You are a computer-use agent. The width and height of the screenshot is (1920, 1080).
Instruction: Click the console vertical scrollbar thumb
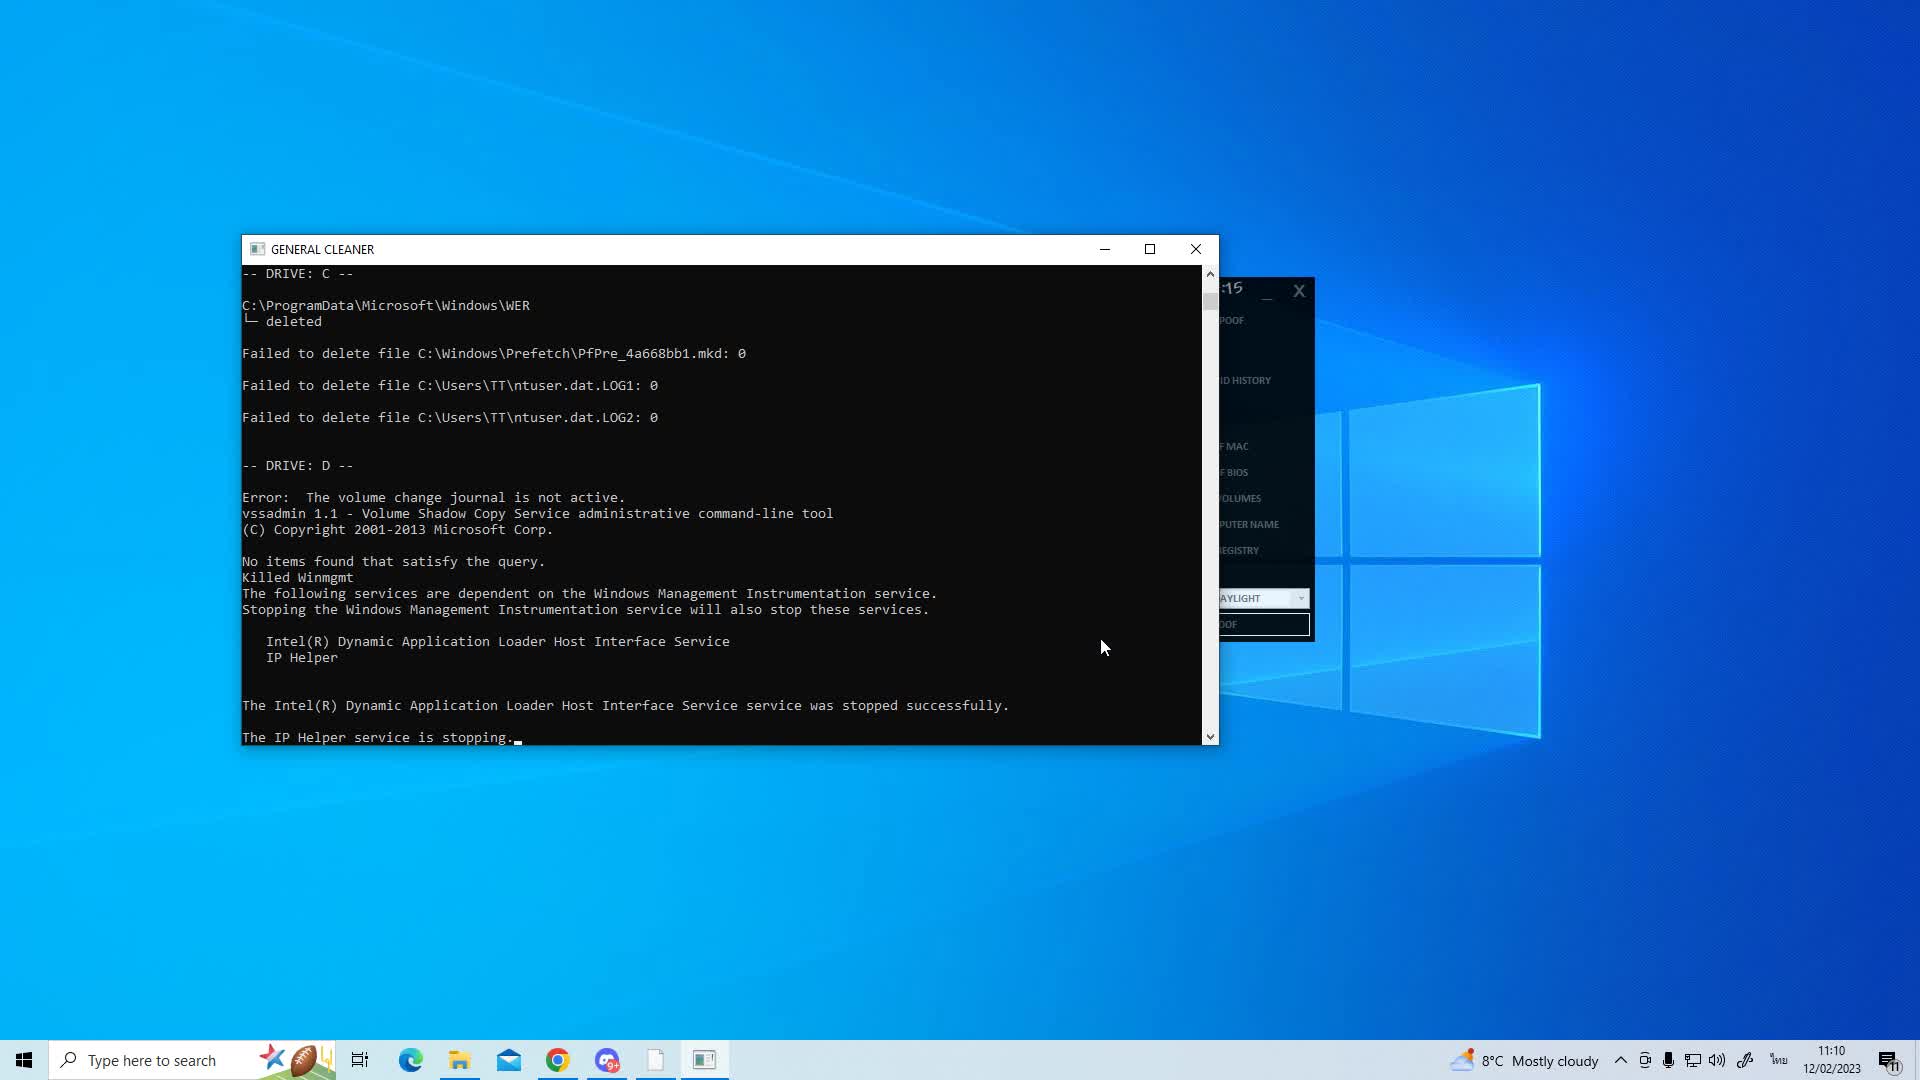pos(1210,301)
